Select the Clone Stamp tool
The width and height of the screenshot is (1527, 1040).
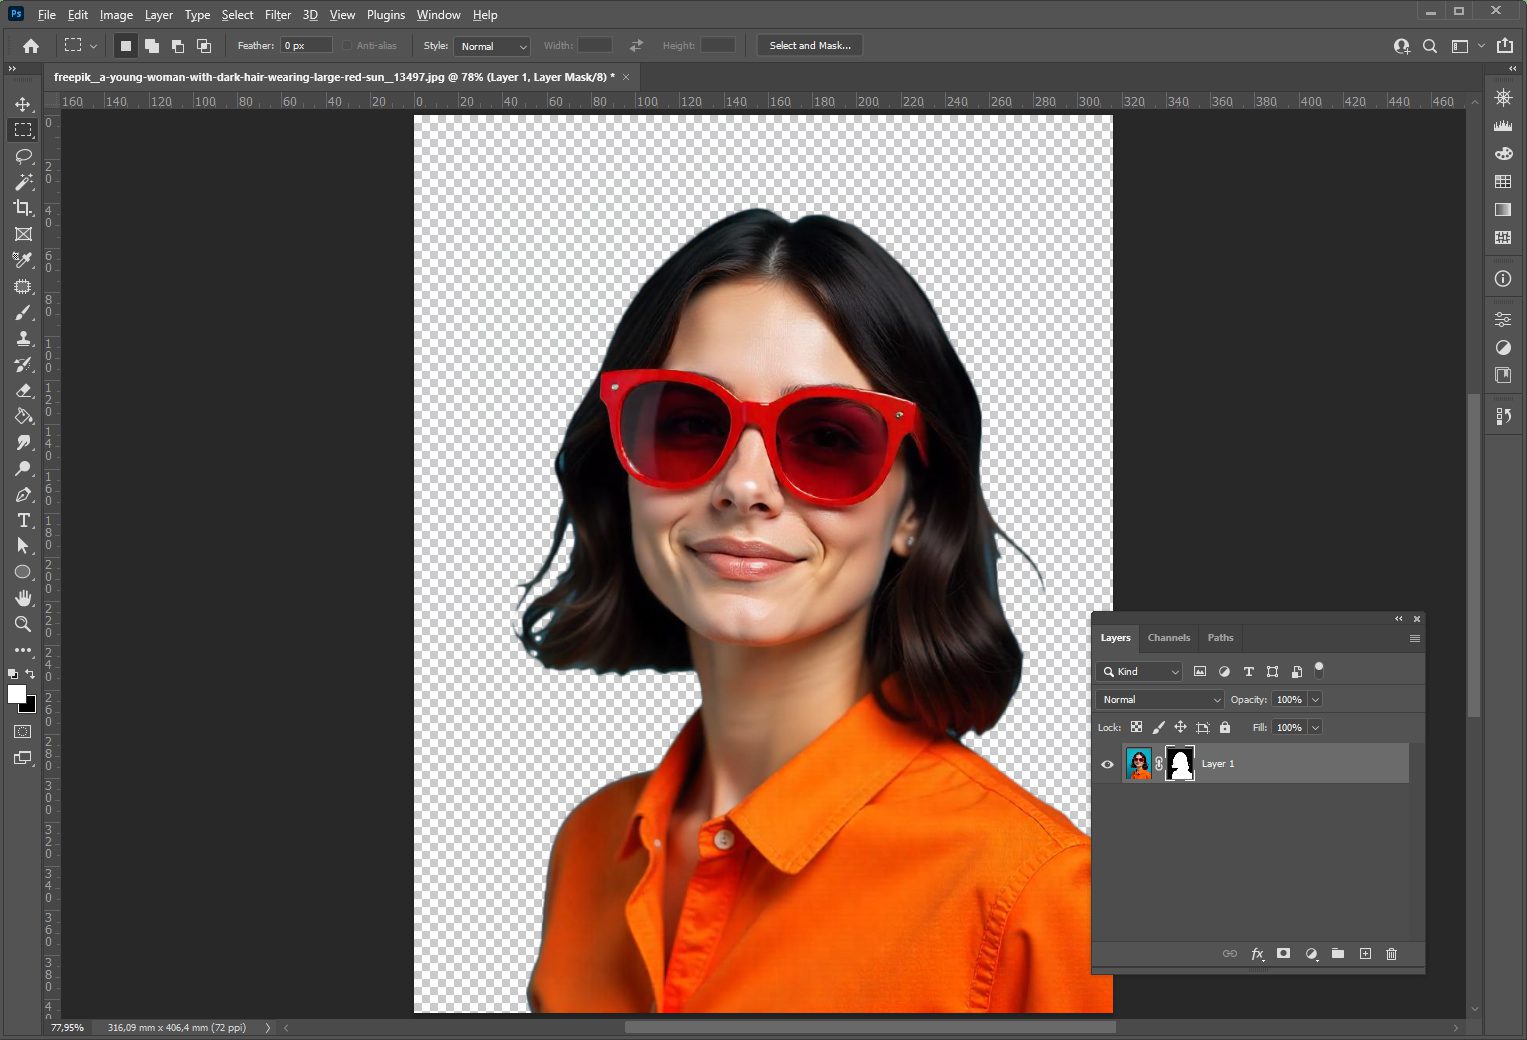click(x=23, y=338)
